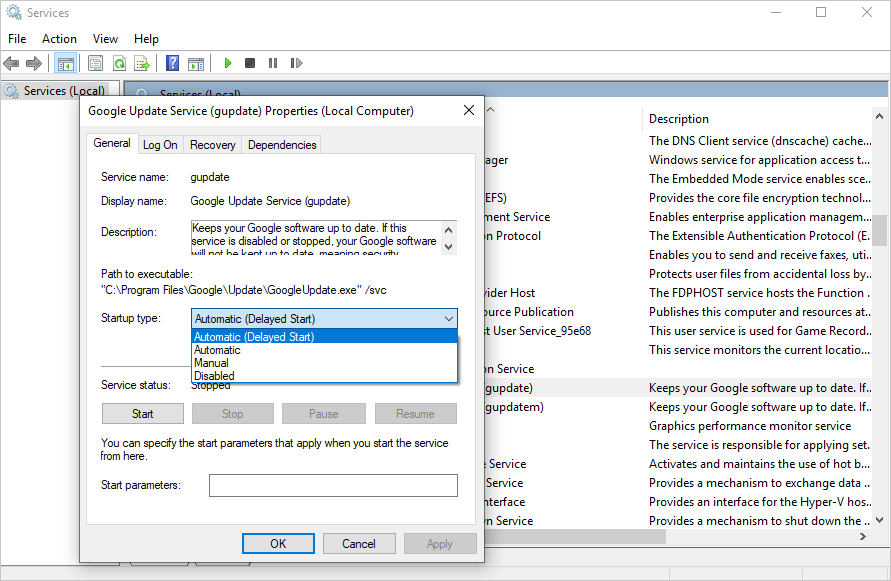Click the Refresh toolbar icon

coord(119,63)
